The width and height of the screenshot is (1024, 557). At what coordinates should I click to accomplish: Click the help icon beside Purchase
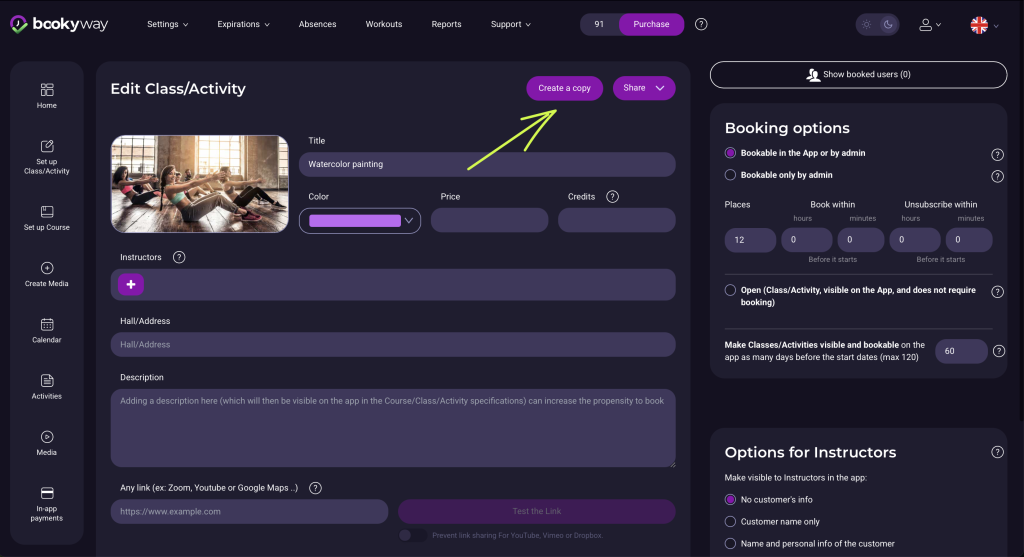pyautogui.click(x=701, y=24)
